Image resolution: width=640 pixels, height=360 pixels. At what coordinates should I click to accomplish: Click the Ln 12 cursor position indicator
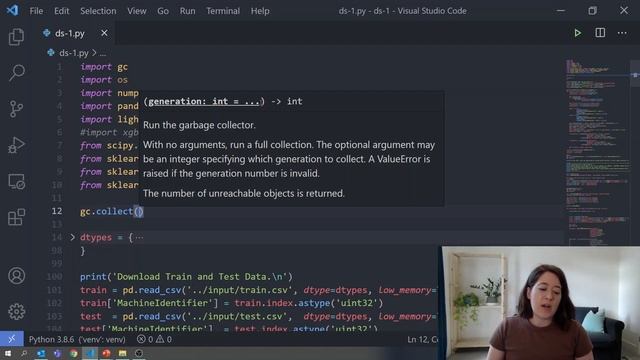pyautogui.click(x=422, y=339)
